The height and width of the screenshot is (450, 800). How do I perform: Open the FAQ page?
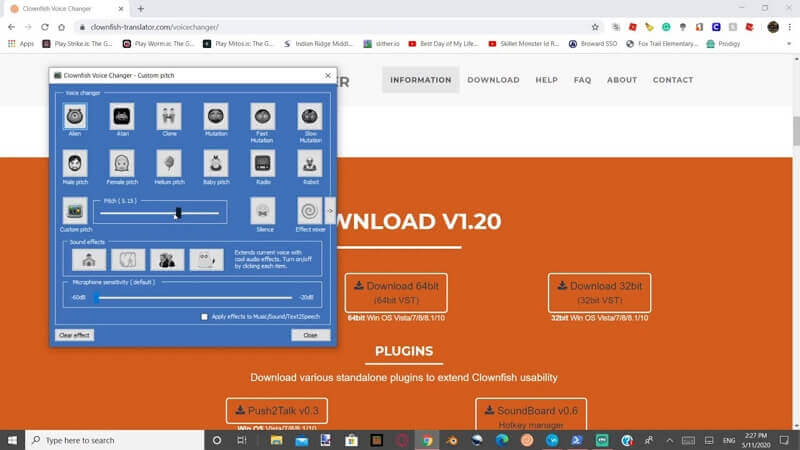point(582,80)
